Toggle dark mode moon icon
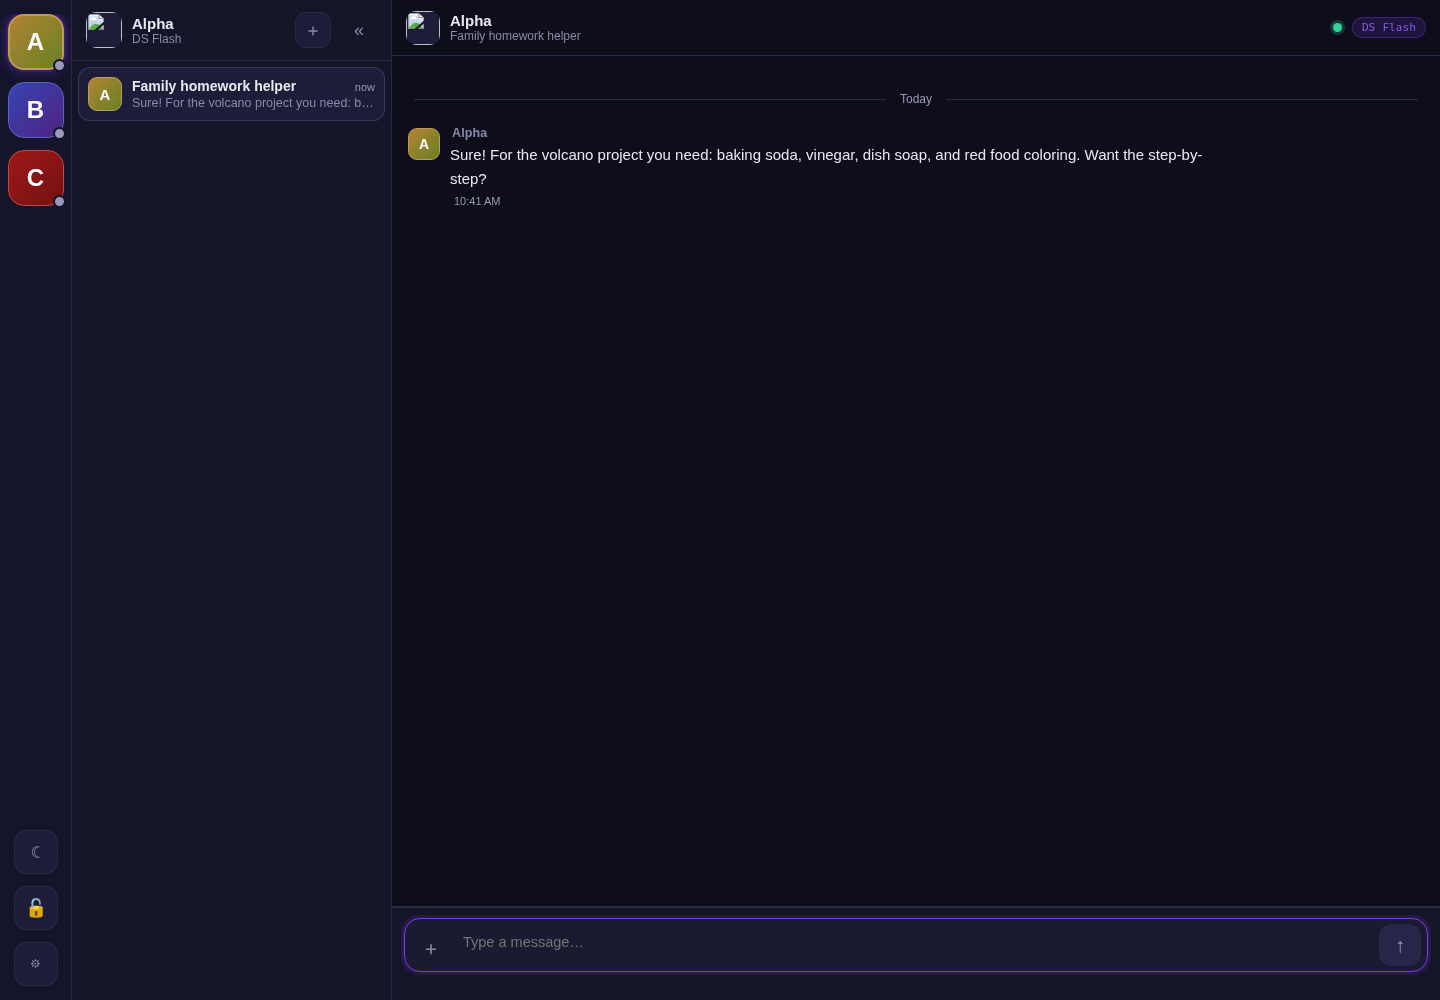1440x1000 pixels. coord(36,852)
